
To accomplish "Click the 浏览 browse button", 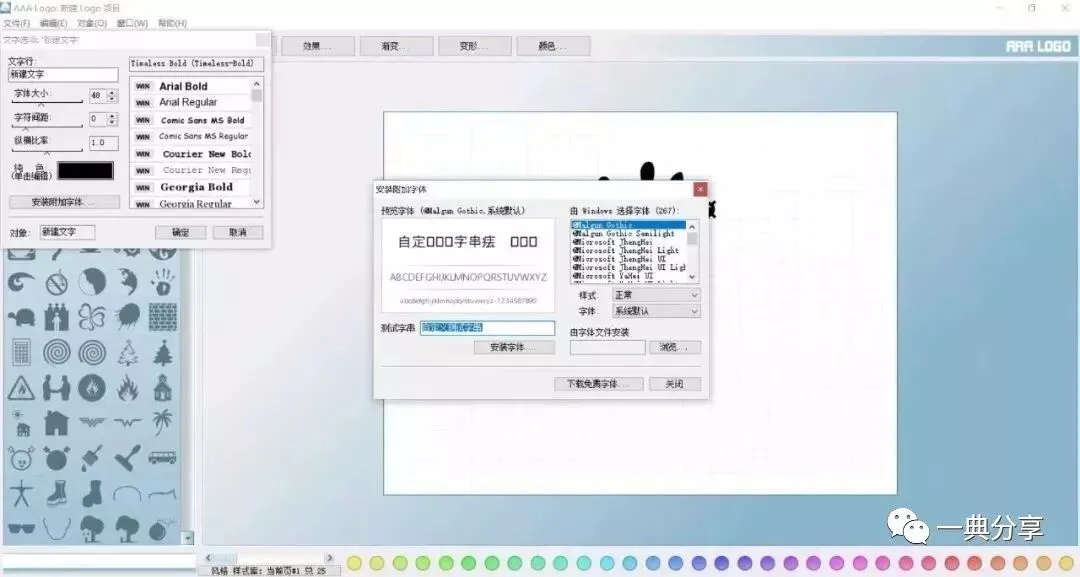I will click(674, 348).
